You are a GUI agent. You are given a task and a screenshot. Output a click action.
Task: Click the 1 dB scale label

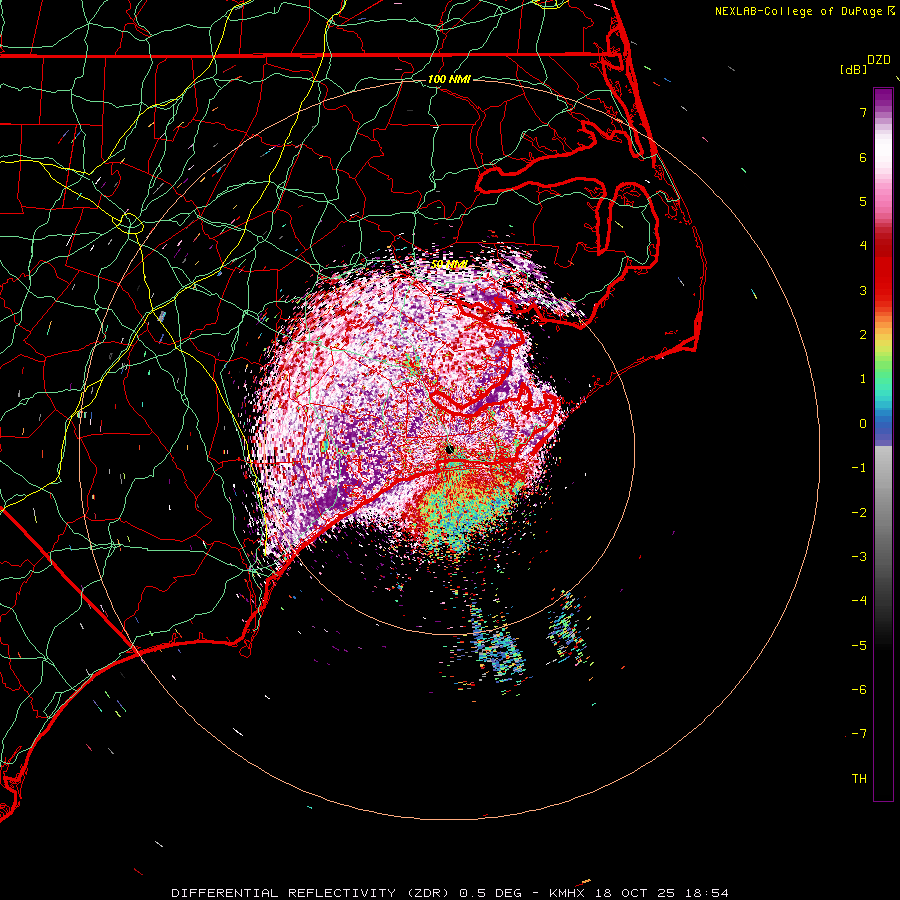tap(863, 379)
